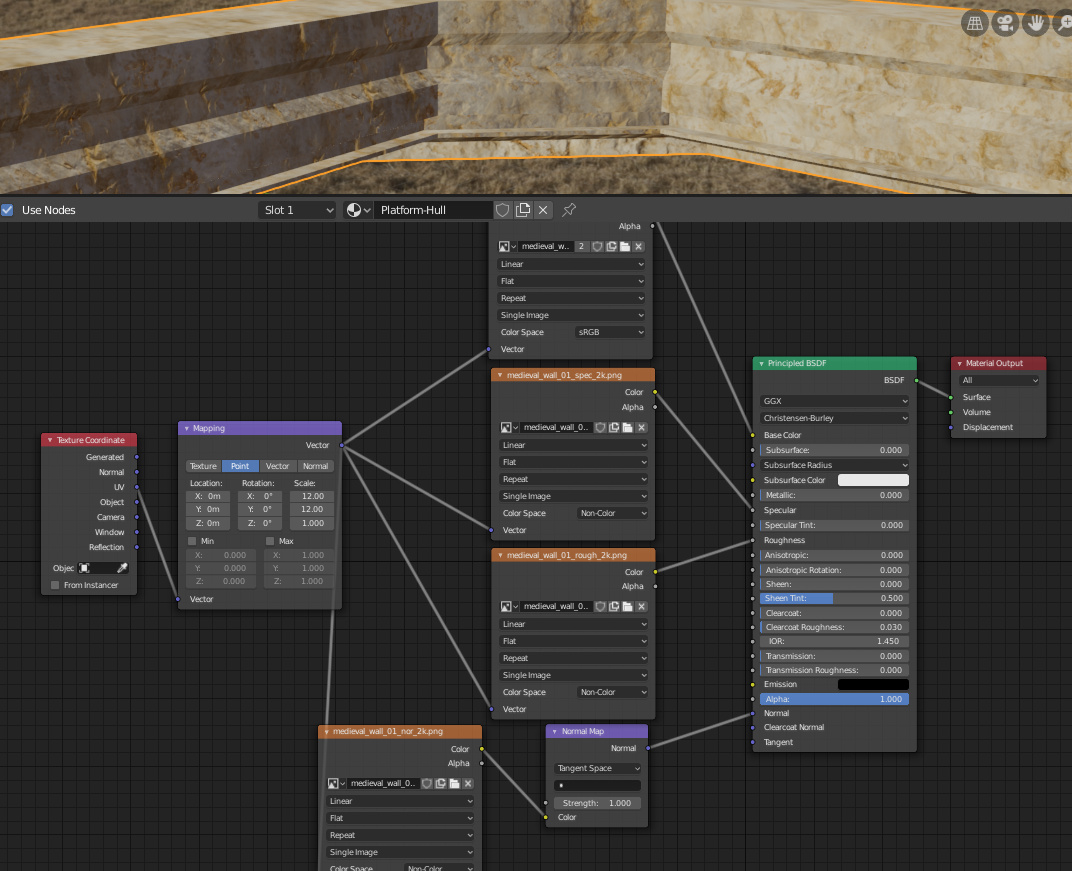Toggle fake user shield on nor_2k node

[x=427, y=783]
